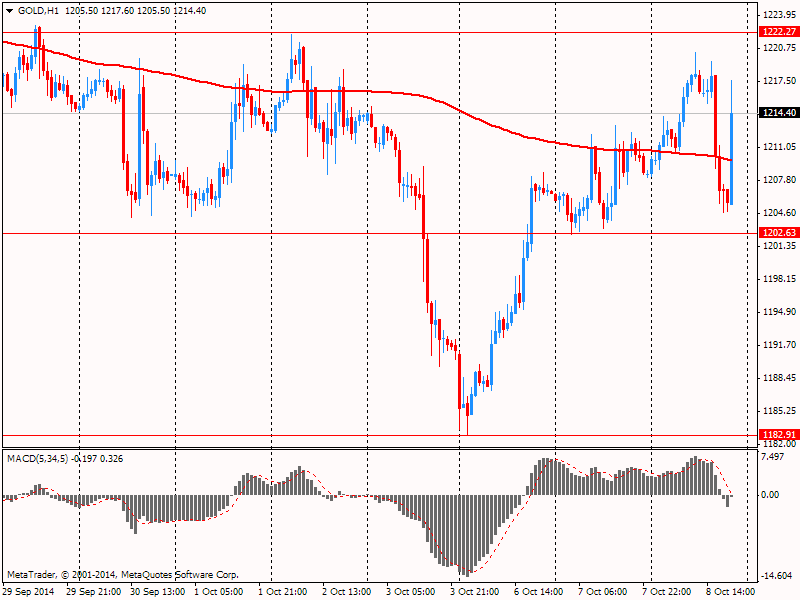Click the OHLC values 1205.50 1217.60 1205.50 1214.40
The image size is (800, 600).
(x=136, y=11)
